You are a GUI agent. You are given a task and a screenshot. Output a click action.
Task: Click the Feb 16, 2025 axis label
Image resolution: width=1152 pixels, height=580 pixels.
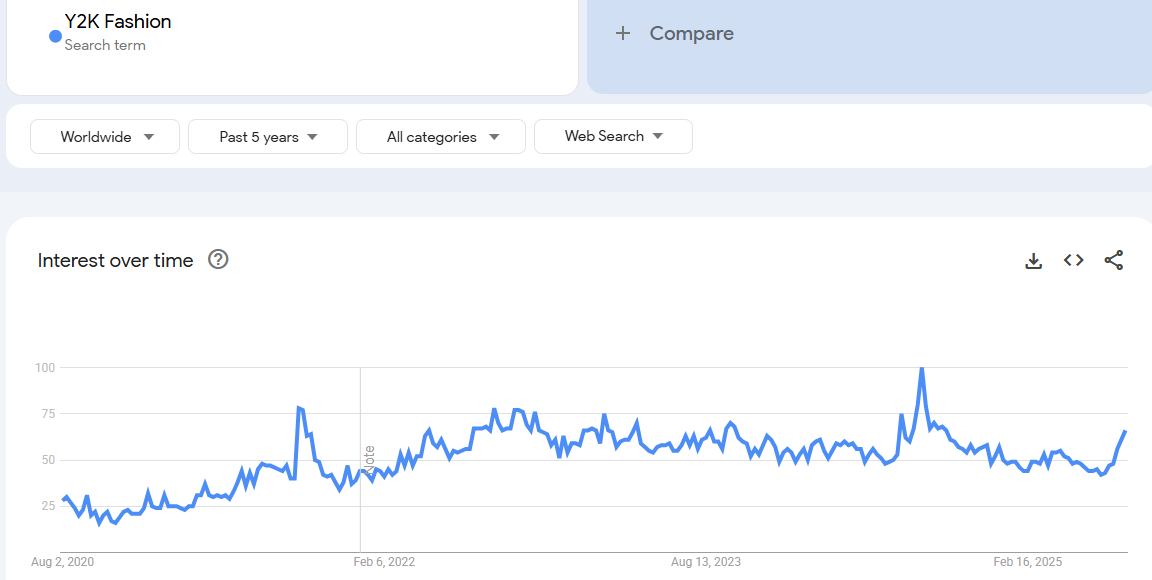pos(1028,562)
